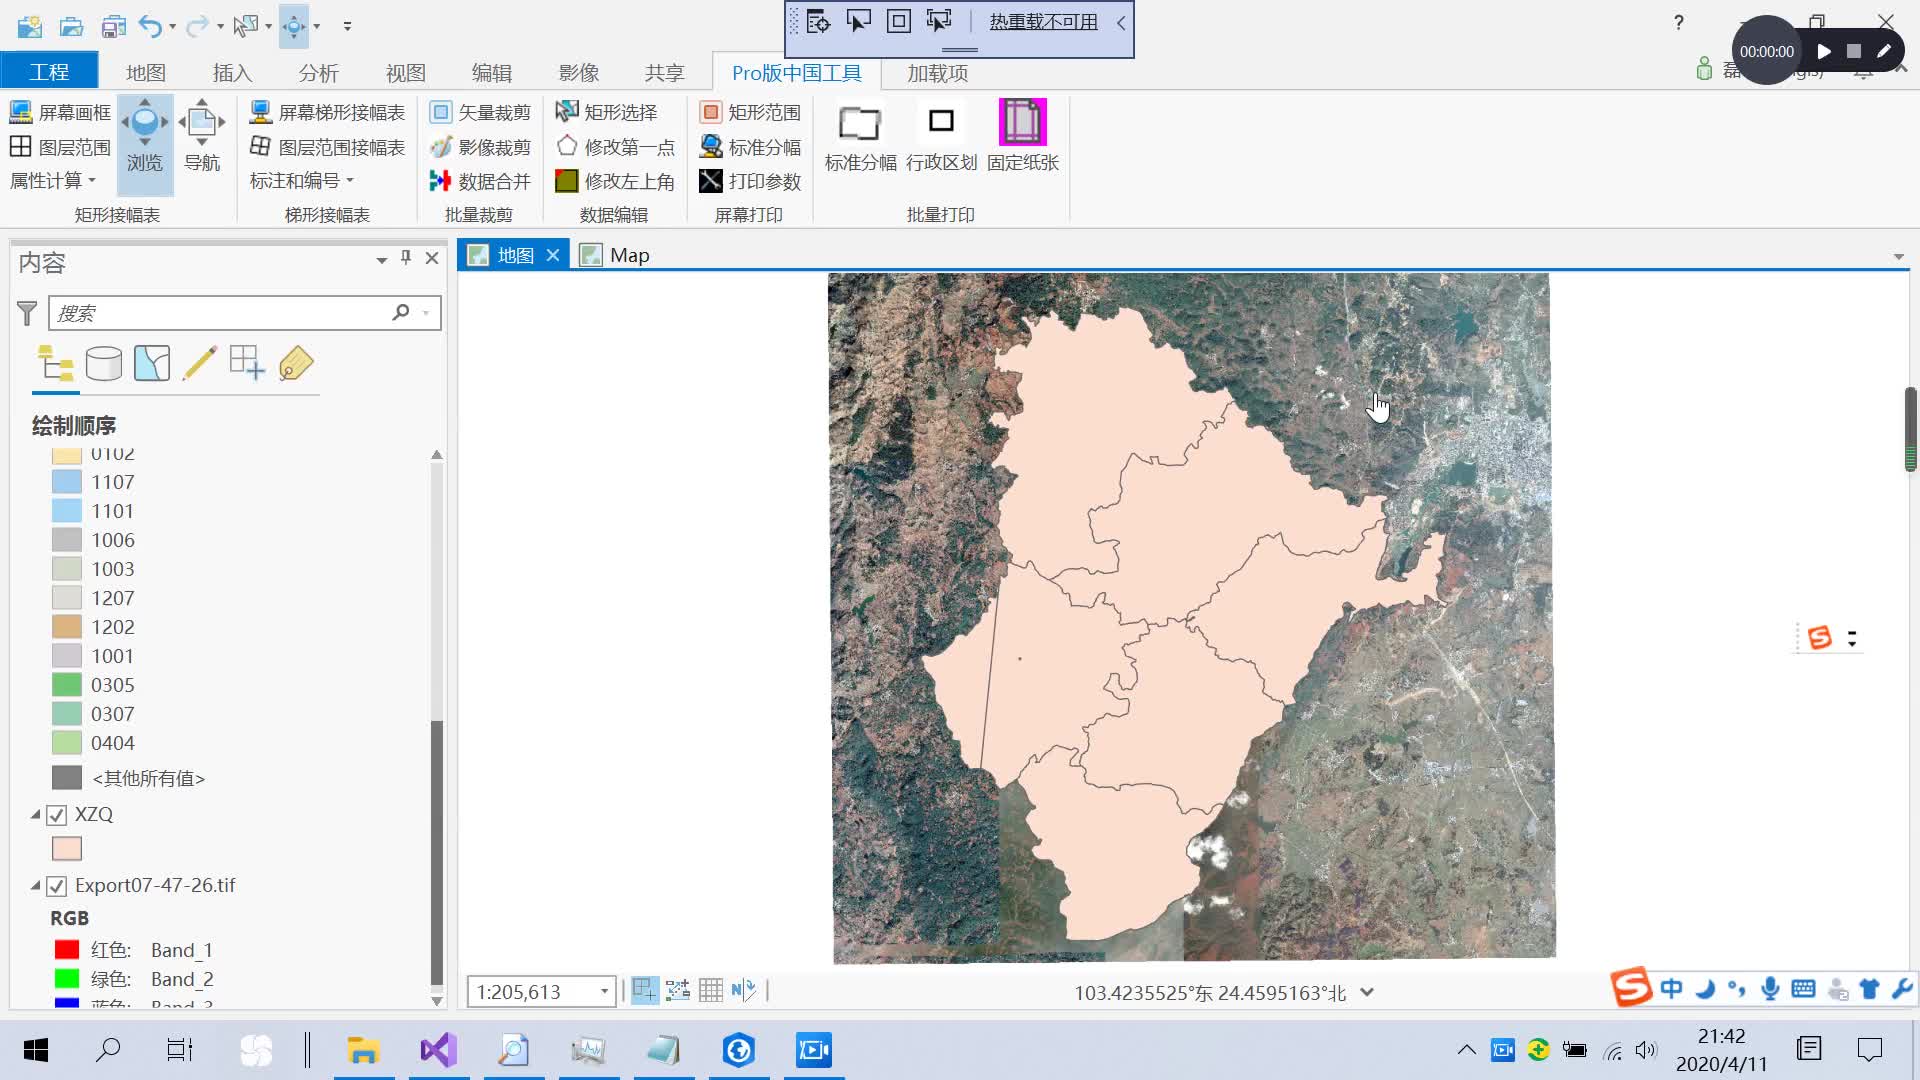Open 内容 pane options dropdown arrow
The image size is (1920, 1080).
(381, 260)
